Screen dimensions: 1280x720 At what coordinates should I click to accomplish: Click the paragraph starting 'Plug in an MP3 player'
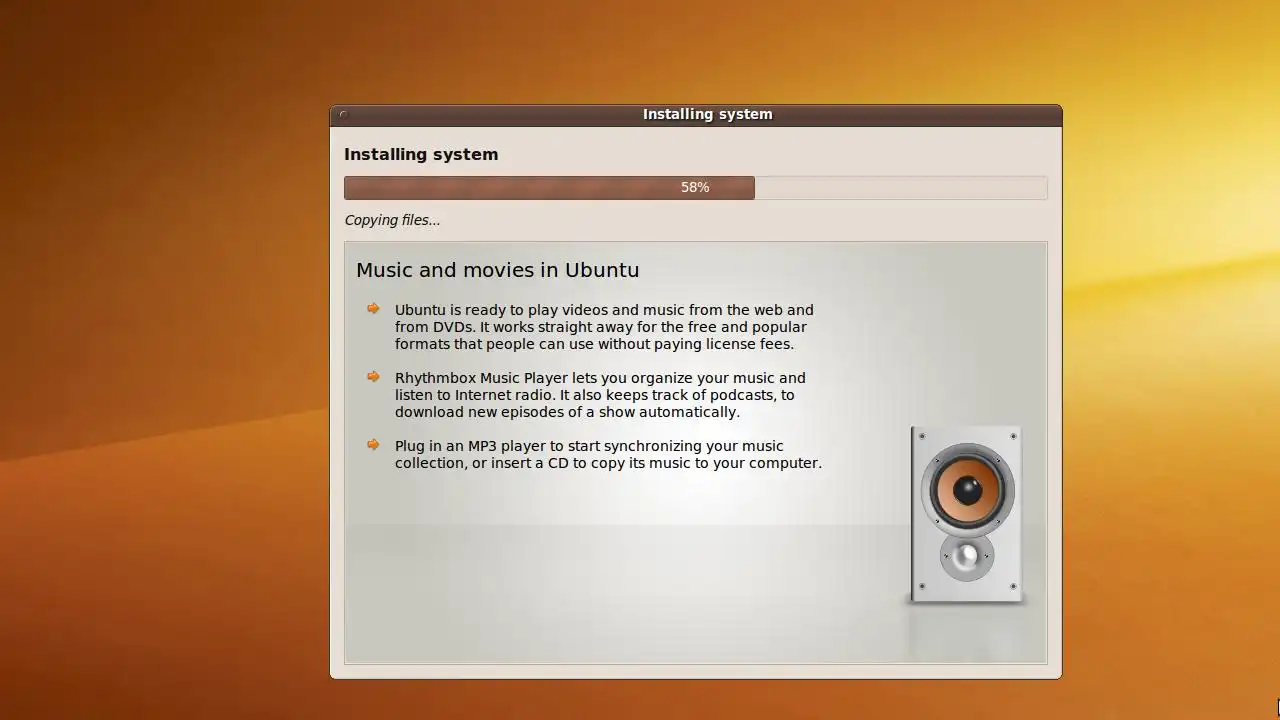tap(608, 454)
